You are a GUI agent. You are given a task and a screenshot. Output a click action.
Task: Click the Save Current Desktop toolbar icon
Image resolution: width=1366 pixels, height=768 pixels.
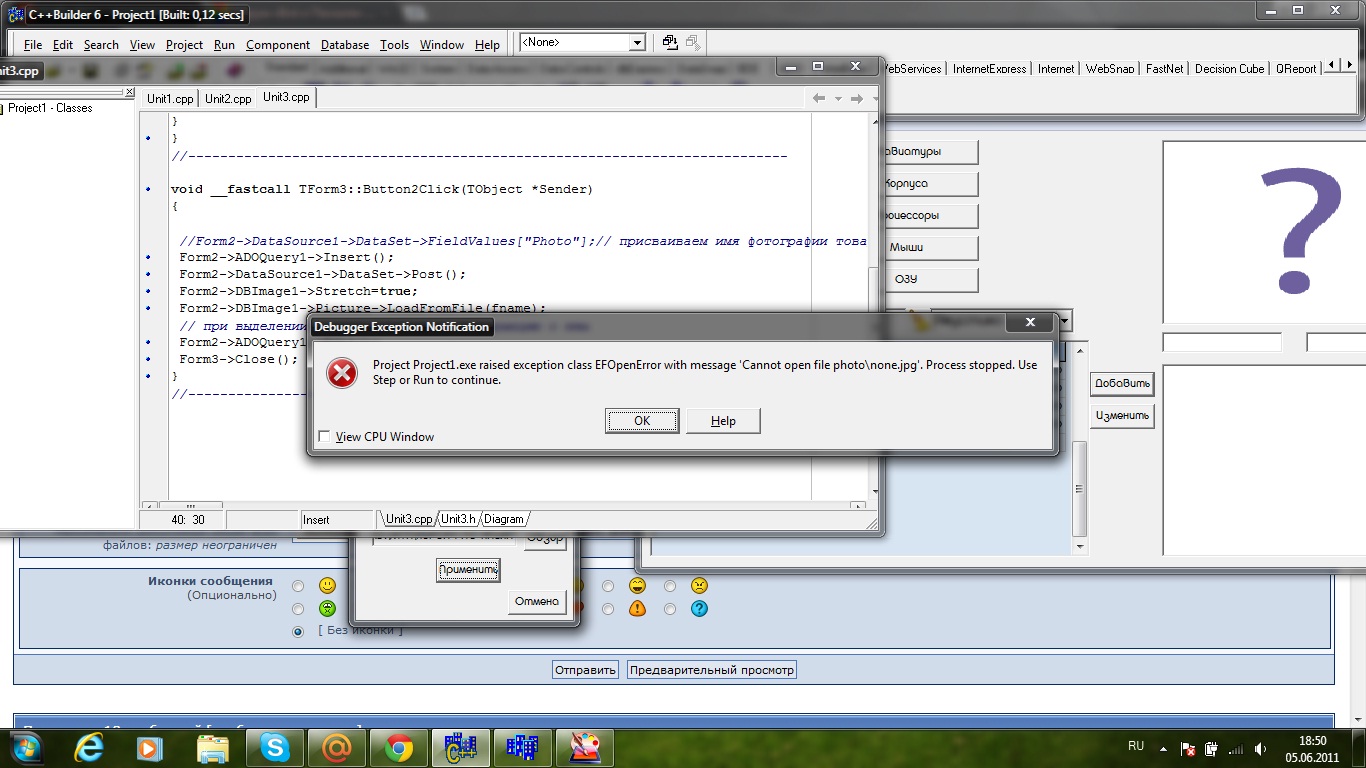[x=670, y=43]
